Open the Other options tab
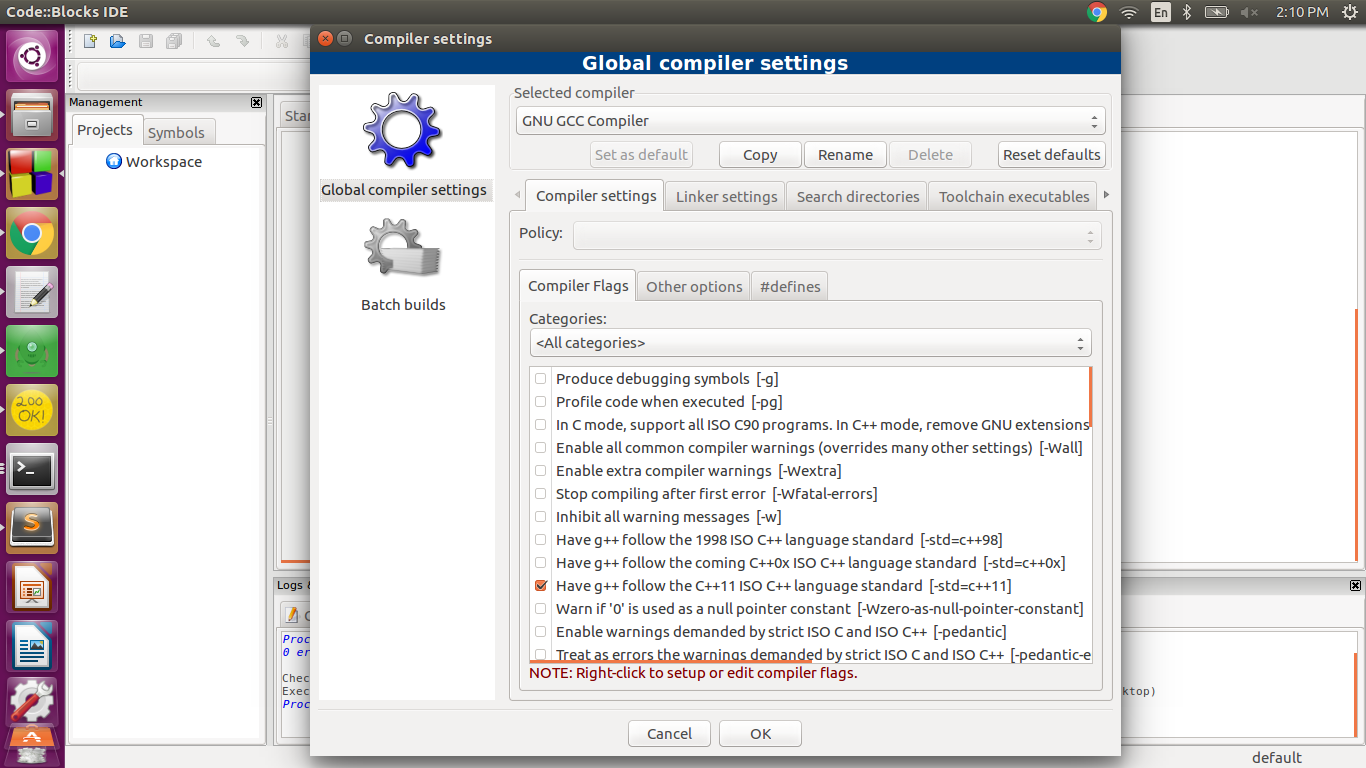This screenshot has width=1366, height=768. 694,287
